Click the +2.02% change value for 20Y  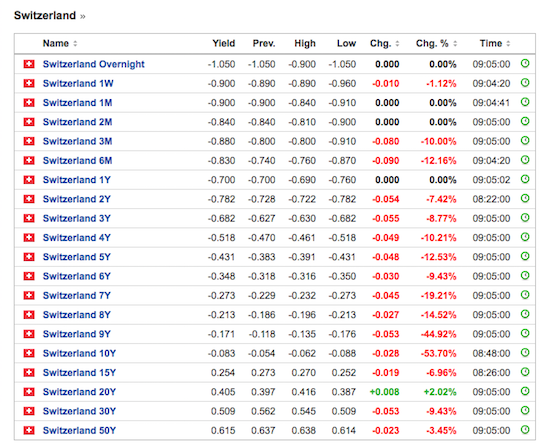point(440,392)
